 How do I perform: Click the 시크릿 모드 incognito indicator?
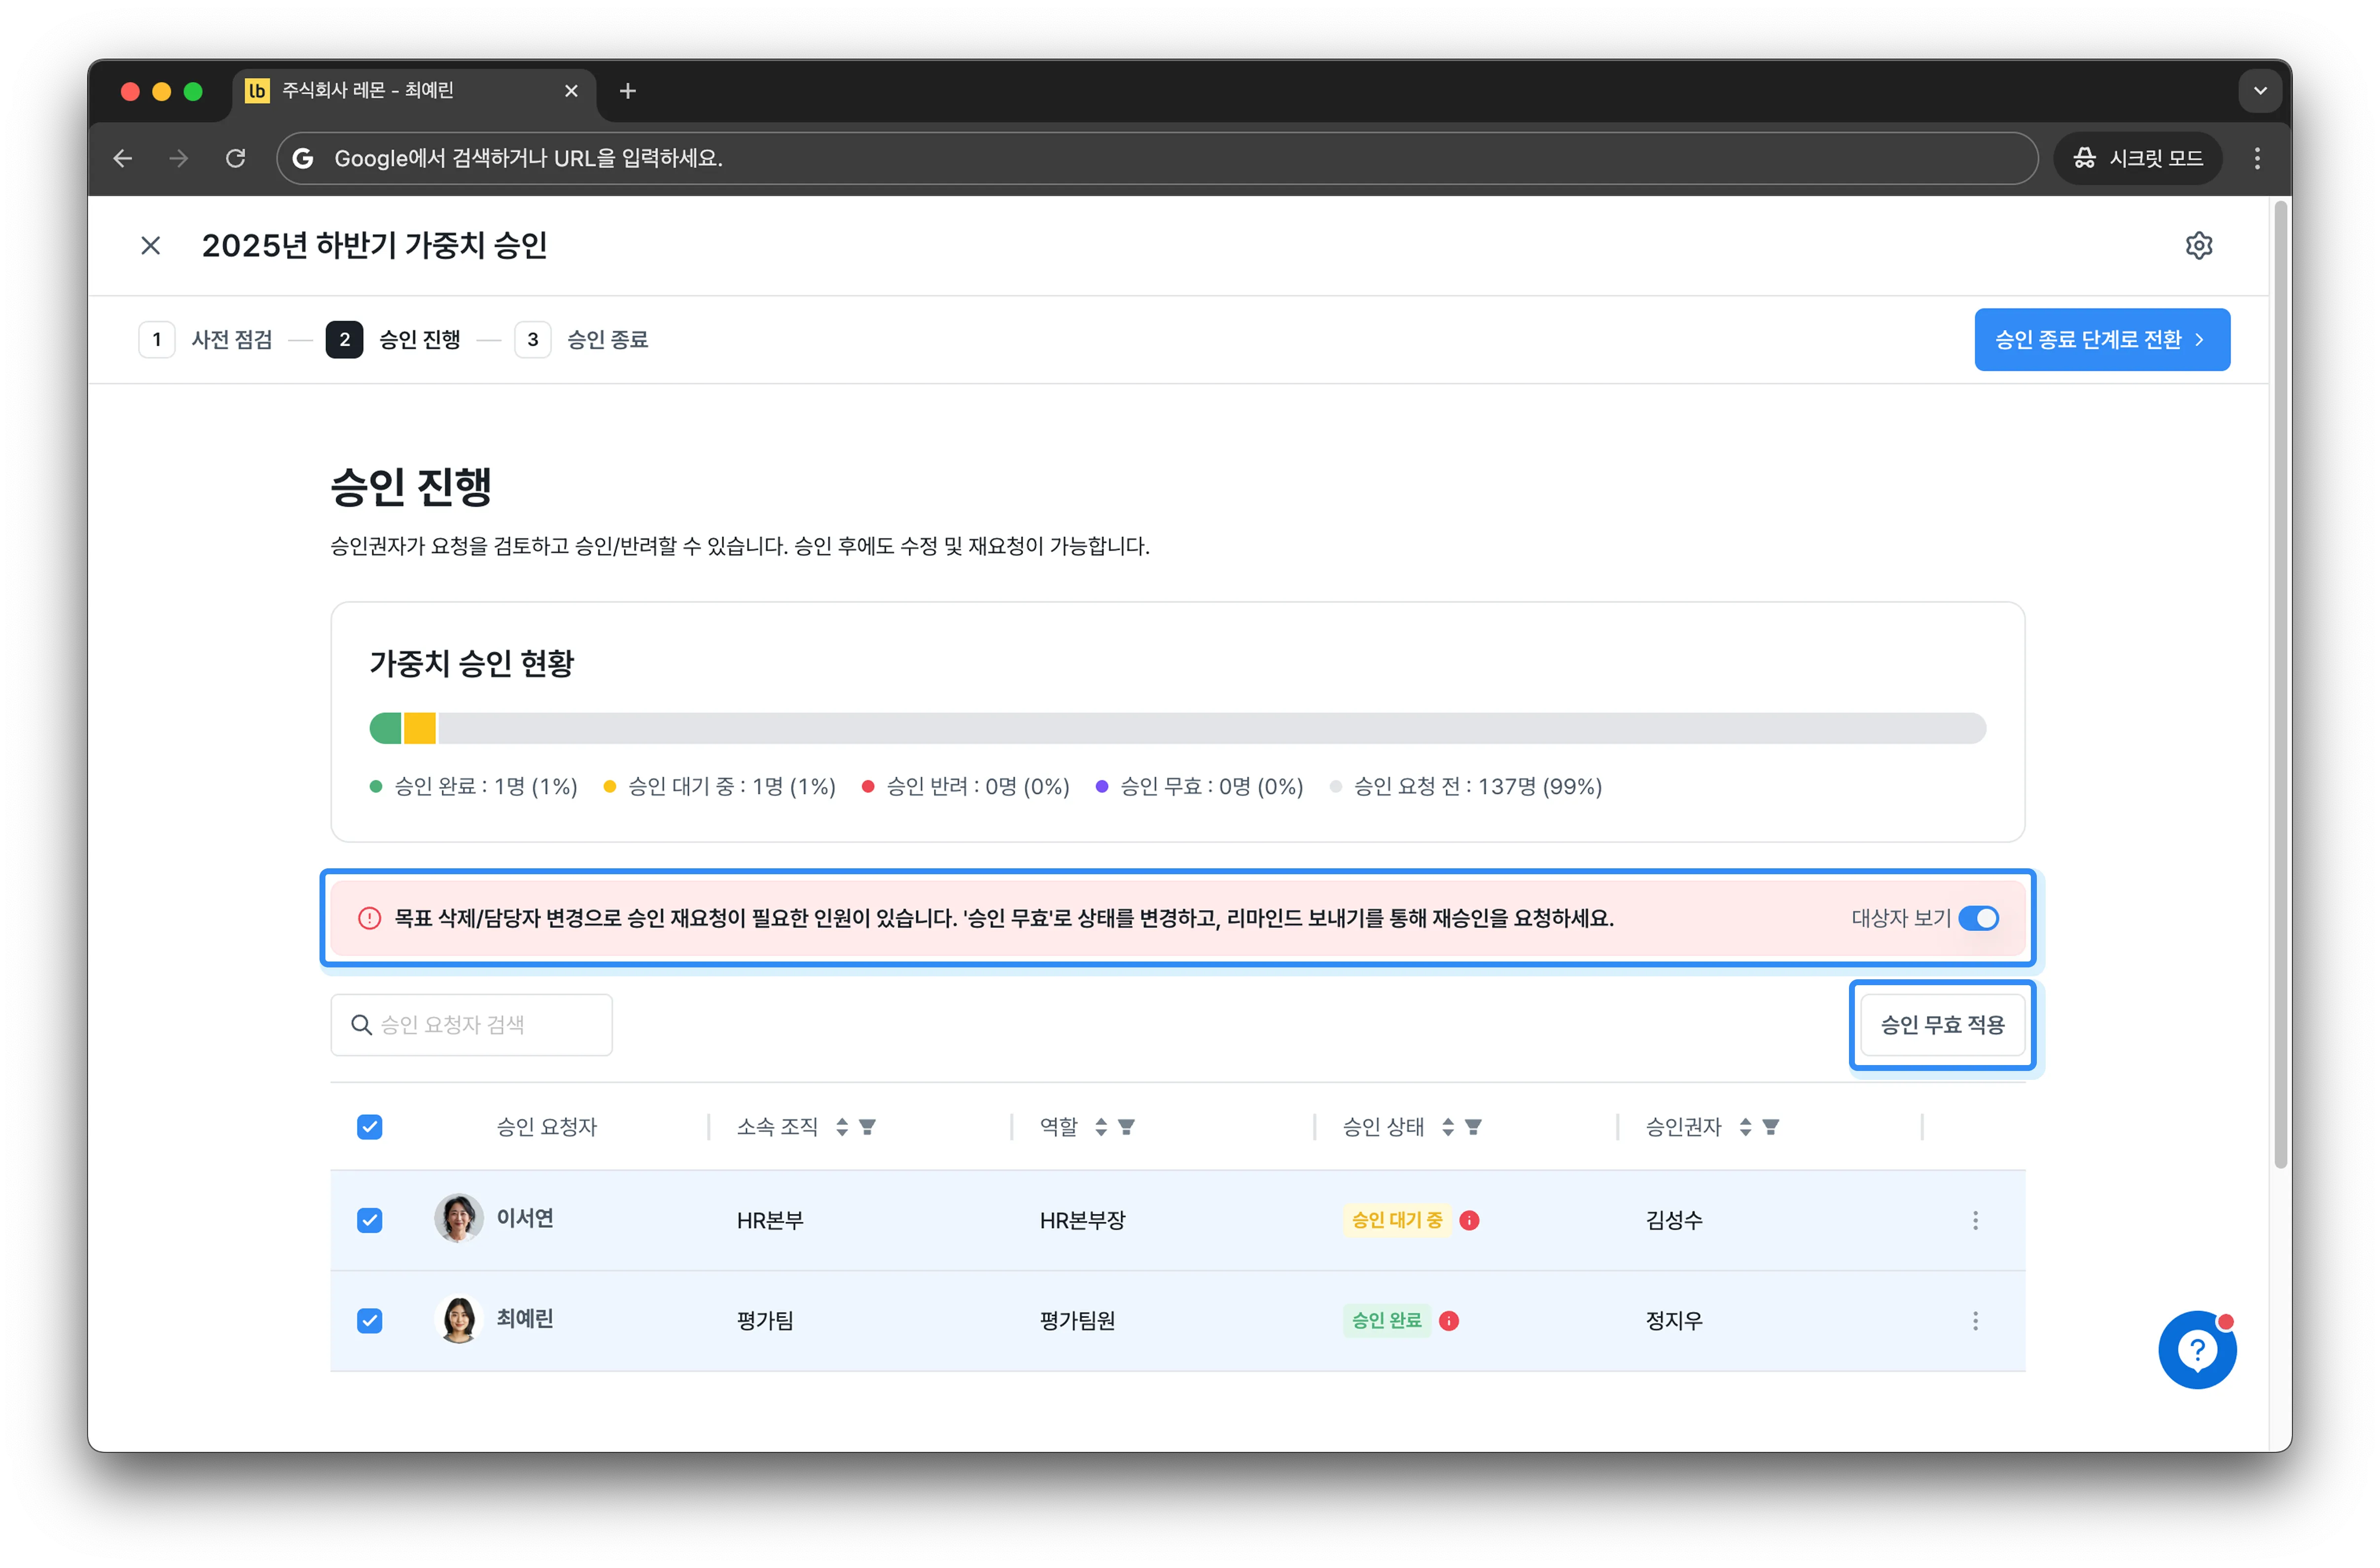pos(2137,158)
